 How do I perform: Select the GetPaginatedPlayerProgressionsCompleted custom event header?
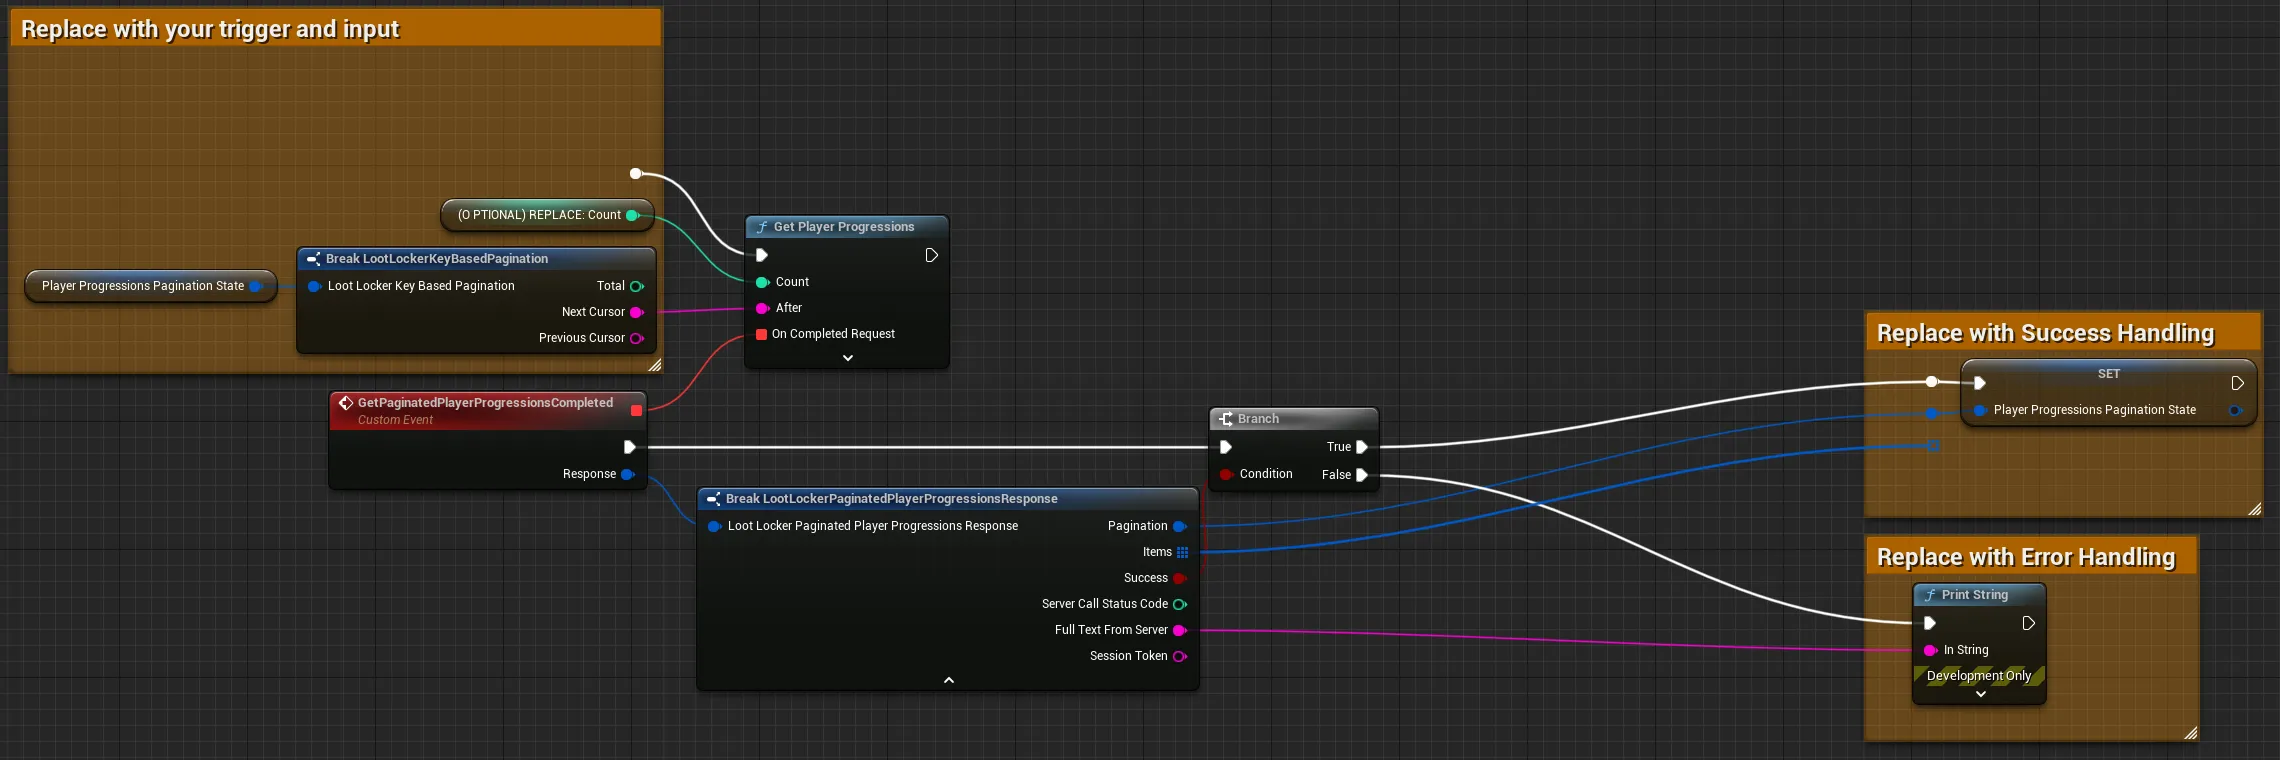point(488,410)
